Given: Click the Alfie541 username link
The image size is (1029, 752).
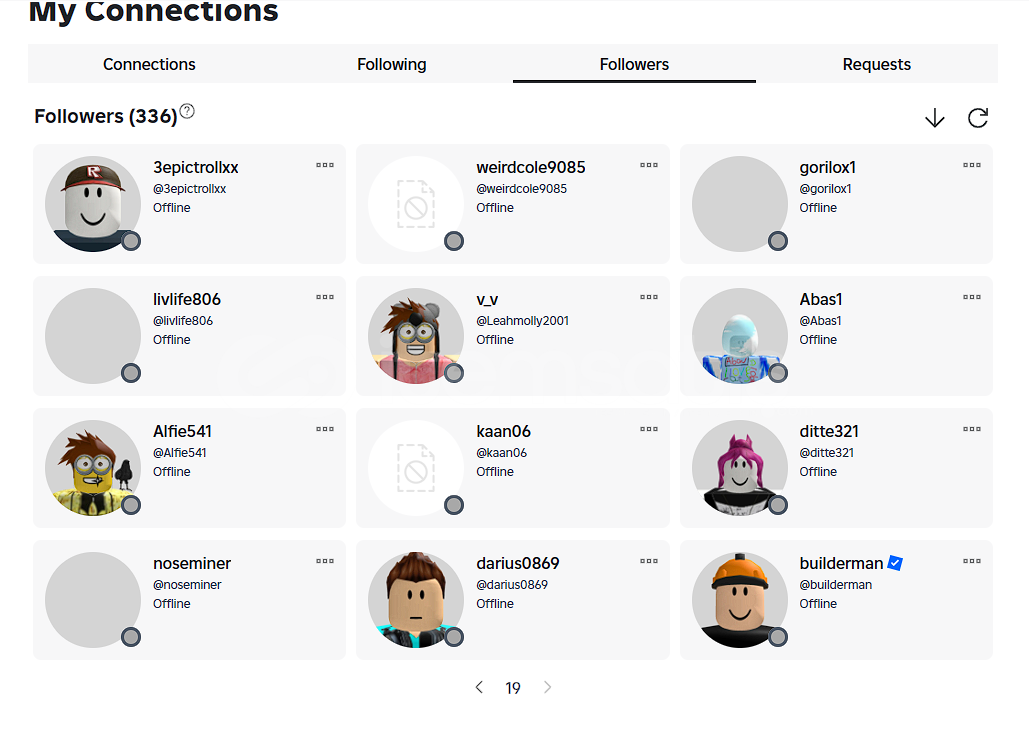Looking at the screenshot, I should pos(182,431).
